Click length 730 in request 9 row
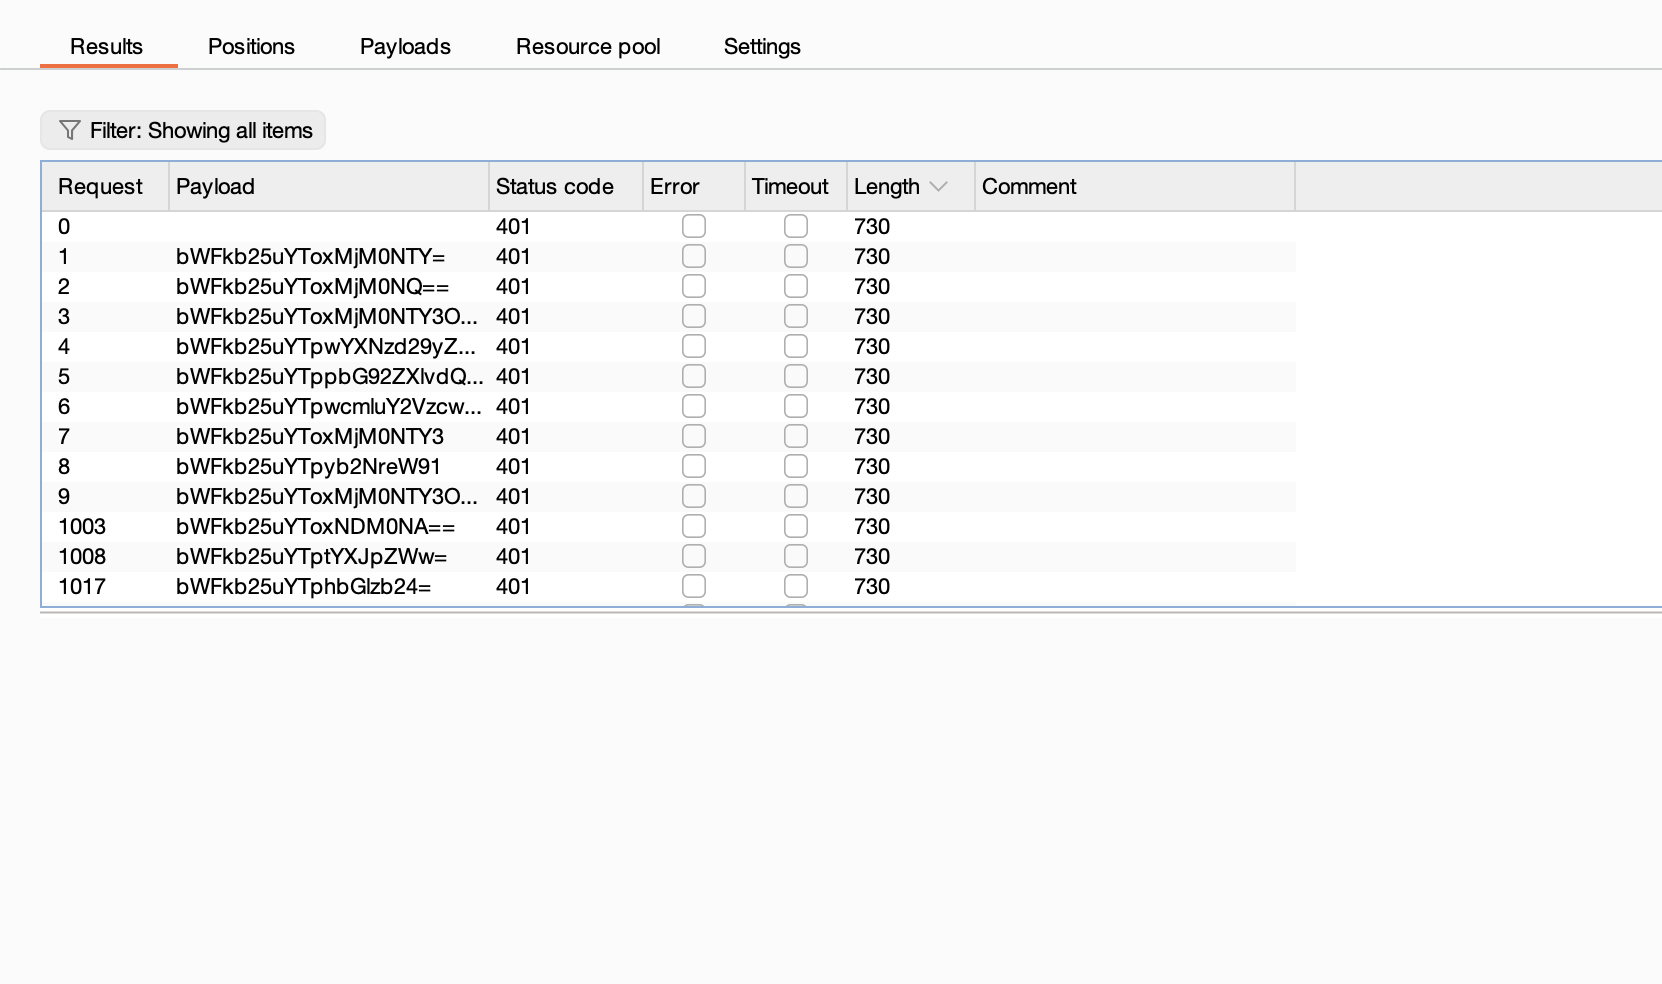 click(x=872, y=497)
